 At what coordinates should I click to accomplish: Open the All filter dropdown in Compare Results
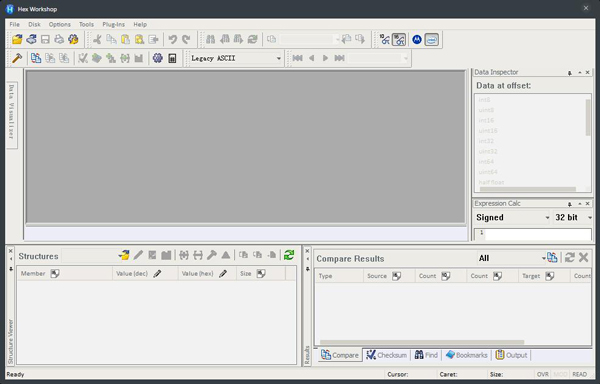511,258
